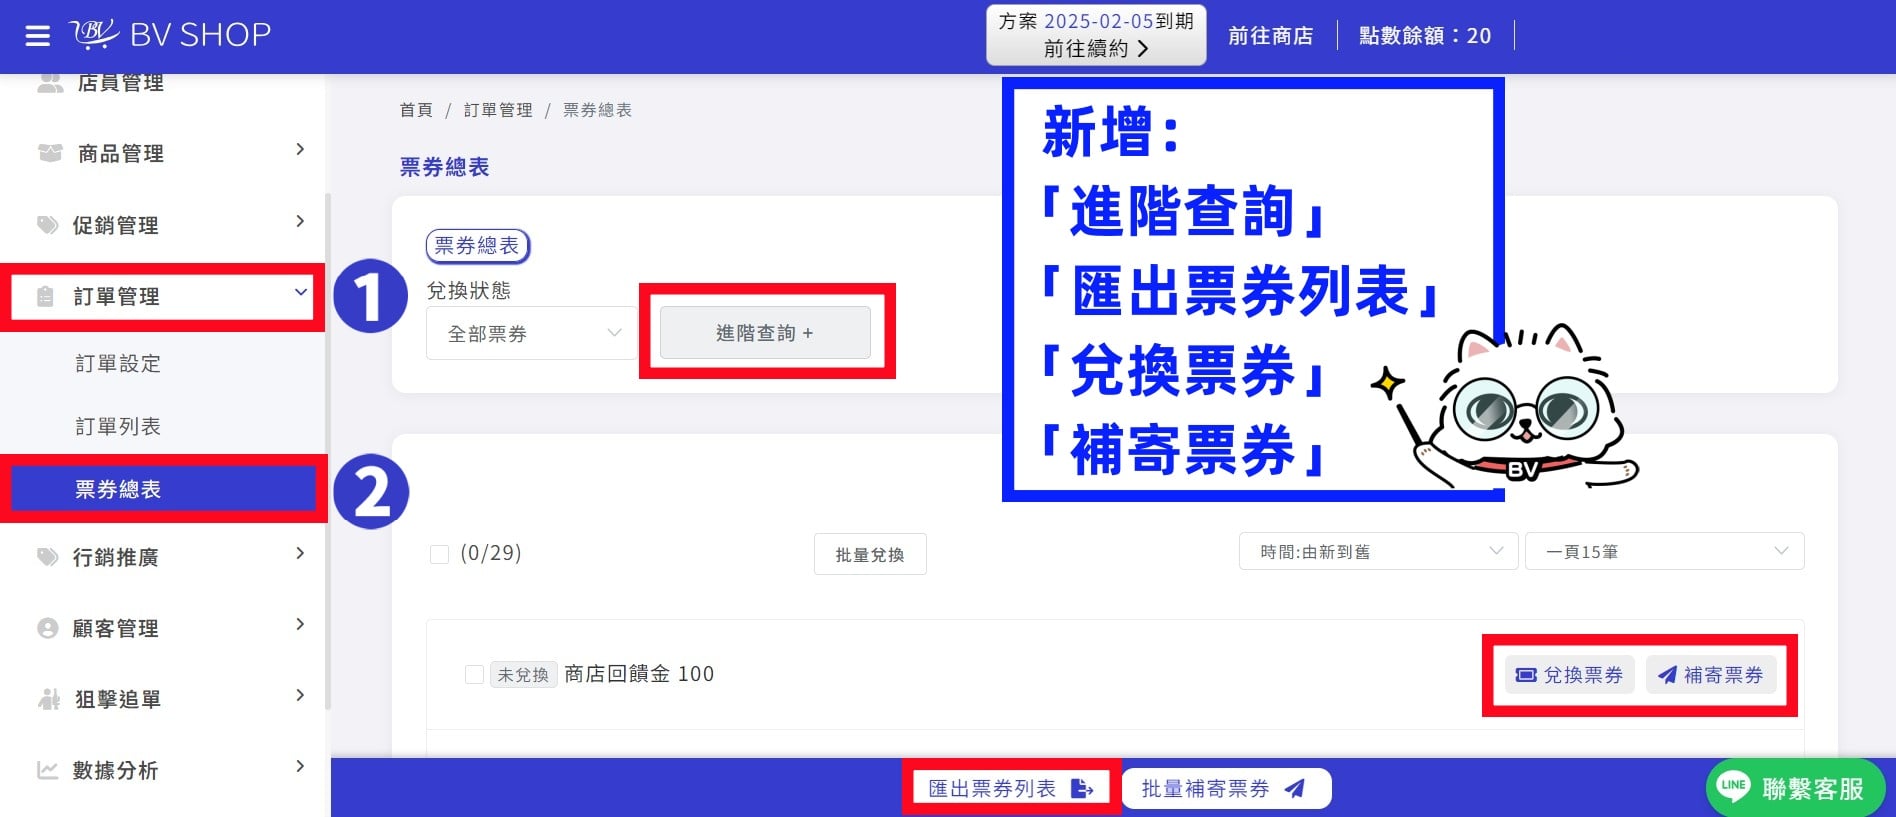Click the 數據分析 chart icon
The image size is (1896, 817).
(x=47, y=770)
